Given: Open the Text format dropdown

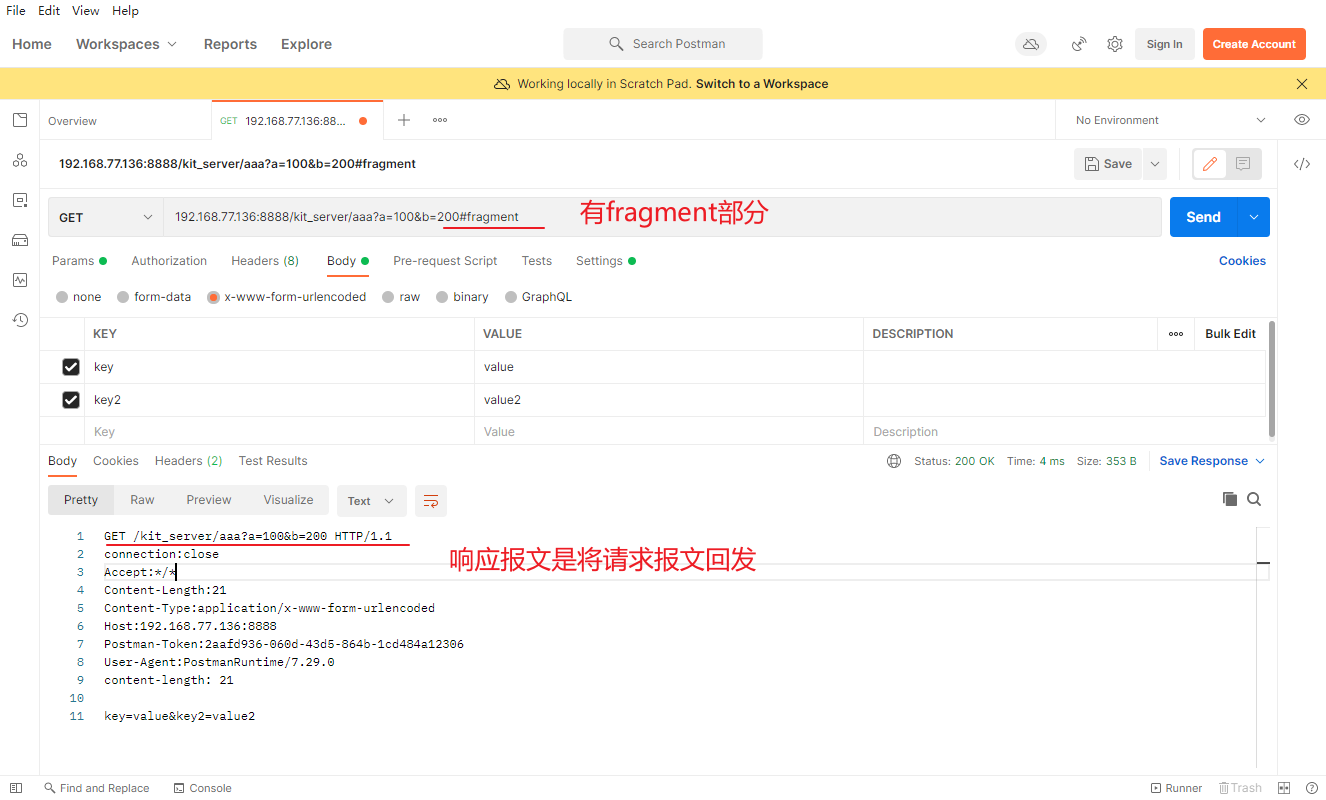Looking at the screenshot, I should click(x=371, y=501).
